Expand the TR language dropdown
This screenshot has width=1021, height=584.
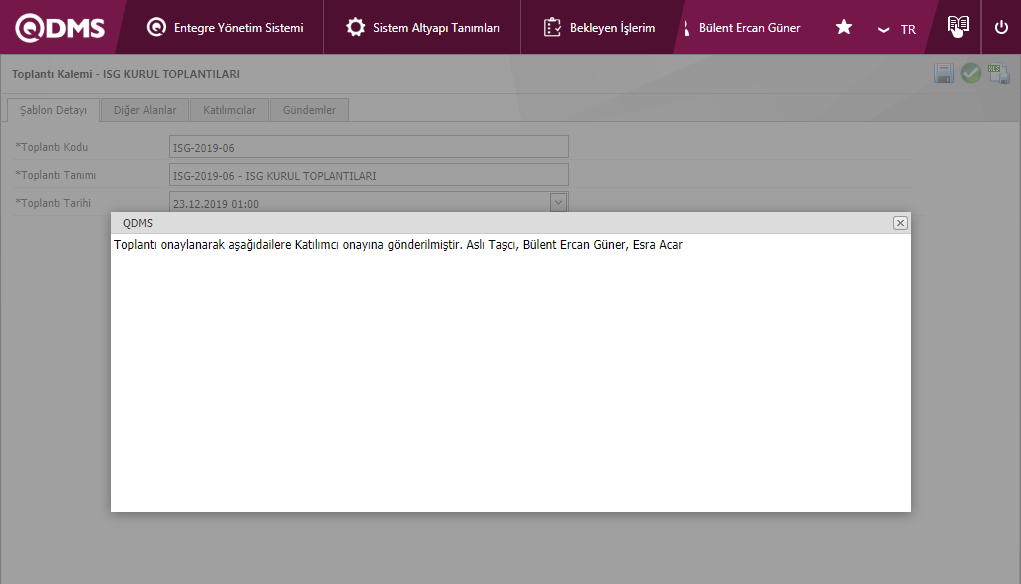click(896, 29)
